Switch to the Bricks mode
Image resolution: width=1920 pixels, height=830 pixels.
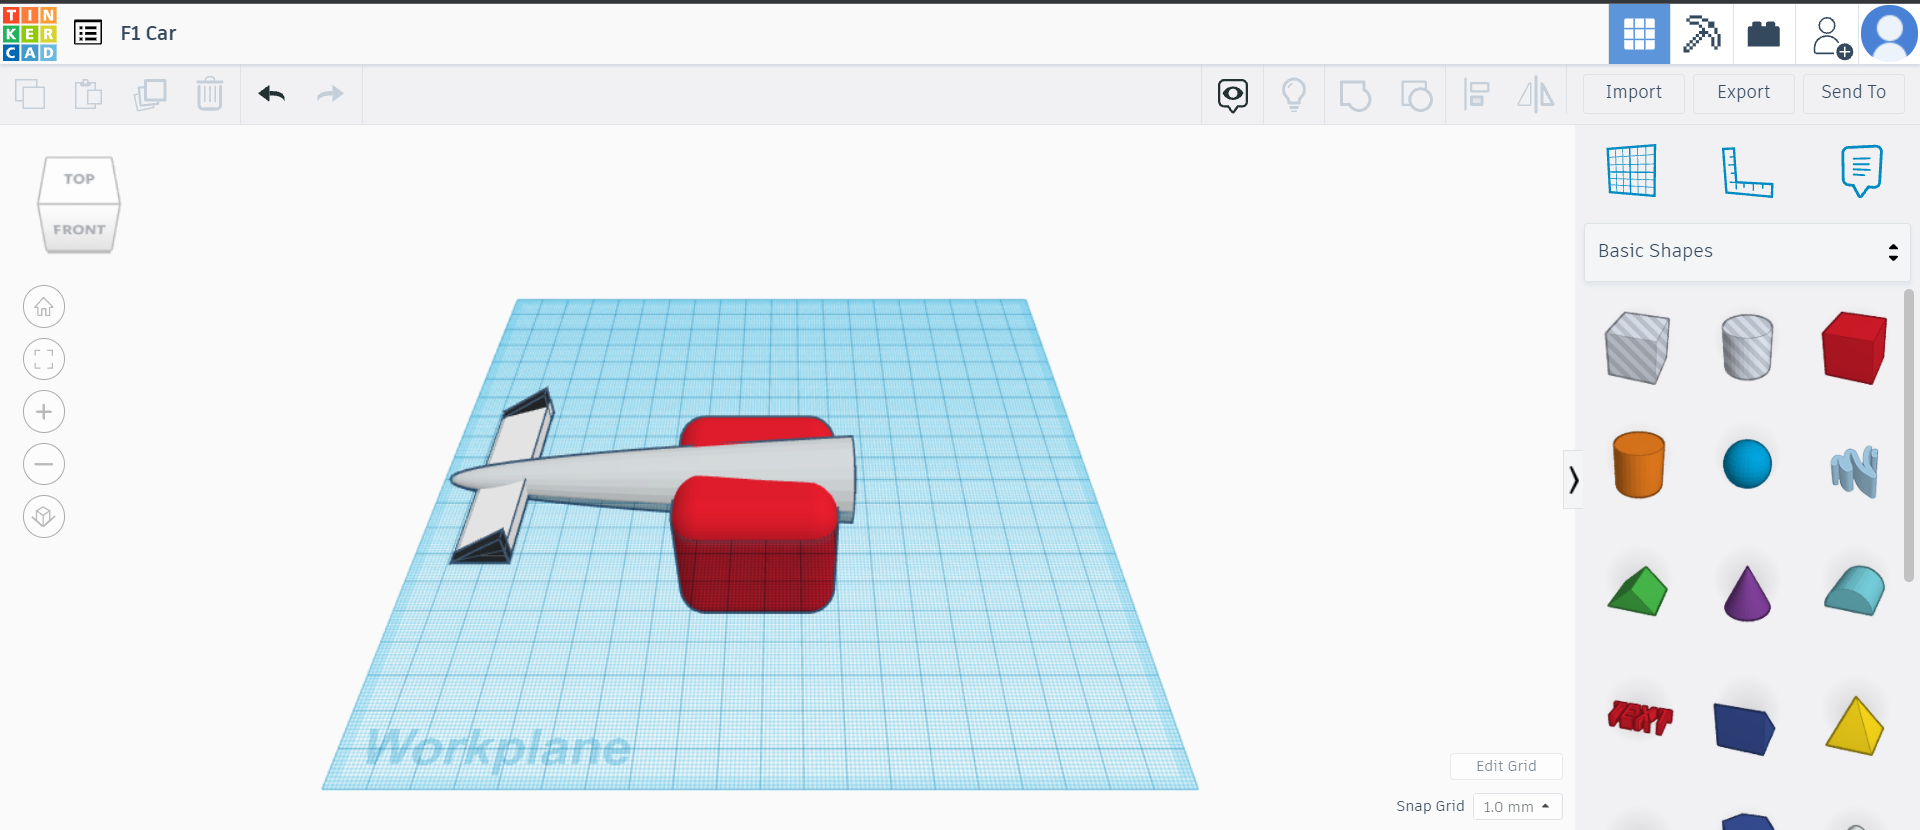(x=1763, y=34)
